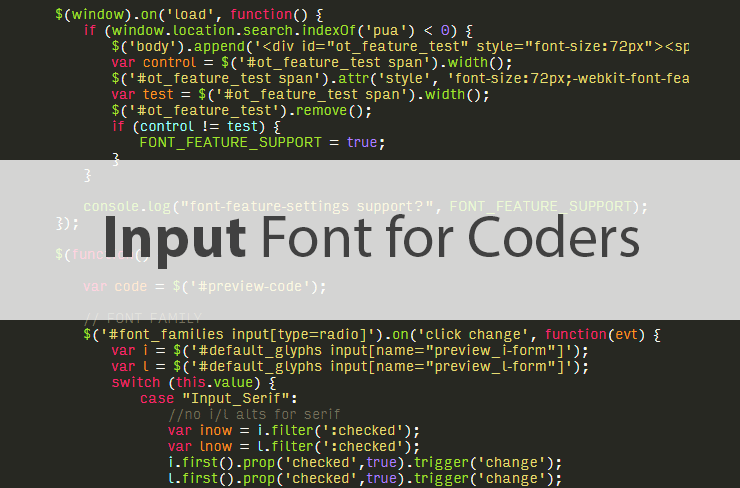This screenshot has height=488, width=740.
Task: Click the "var inow = i.filter(':checked');" line
Action: 294,431
